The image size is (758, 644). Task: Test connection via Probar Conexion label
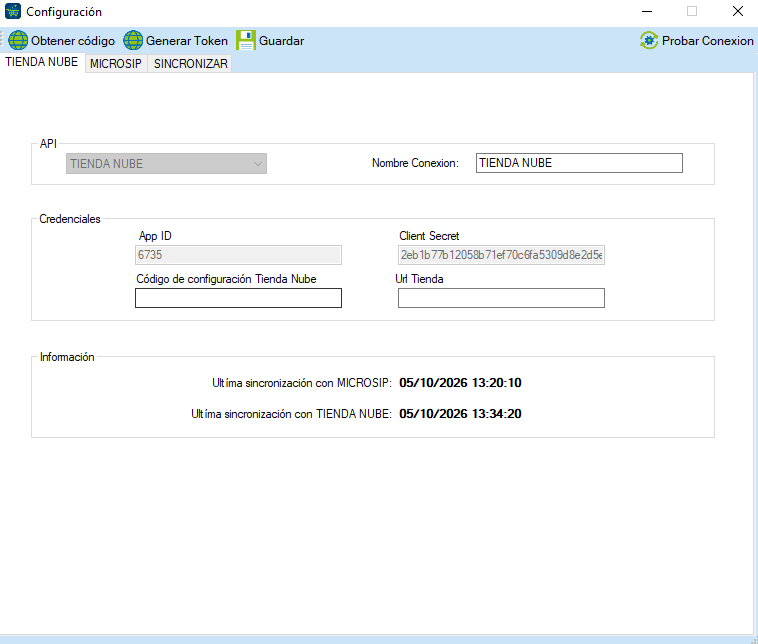coord(708,41)
